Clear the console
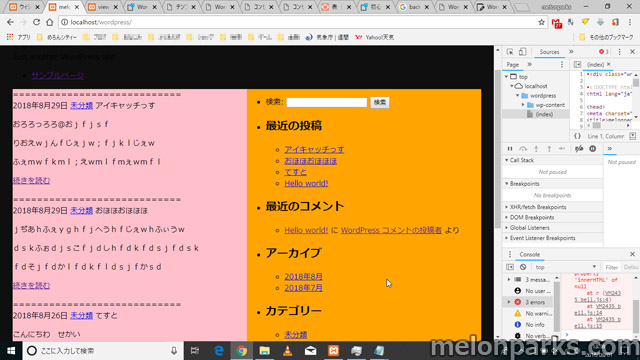640x360 pixels. (523, 267)
